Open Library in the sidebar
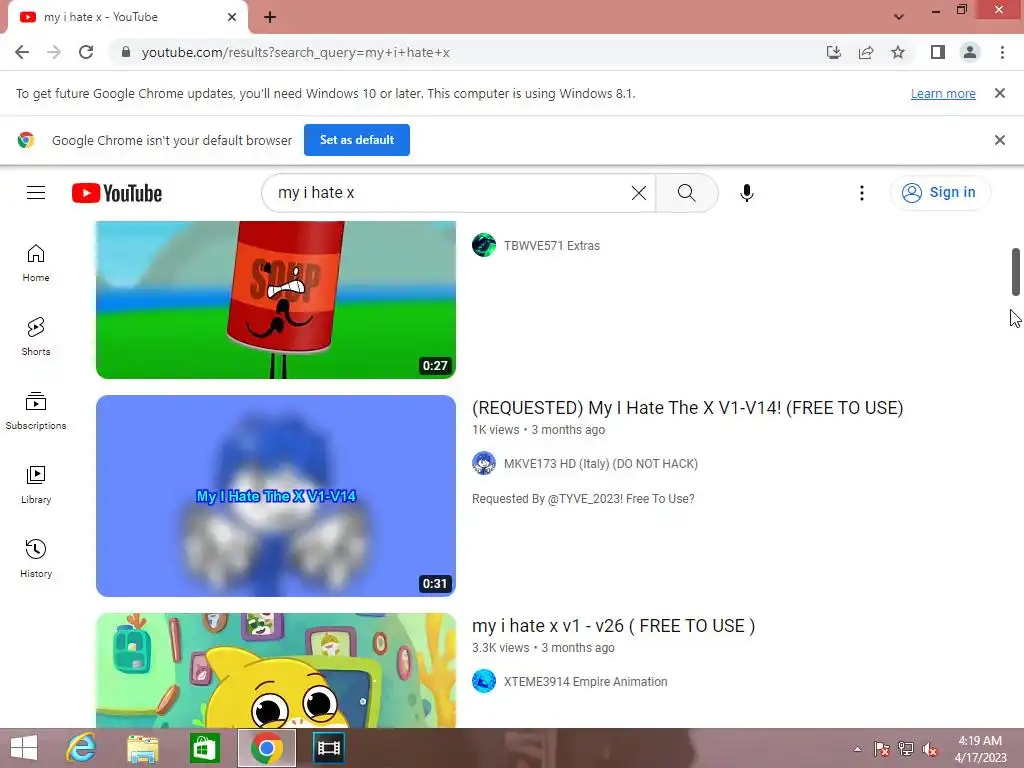The image size is (1024, 768). coord(36,485)
